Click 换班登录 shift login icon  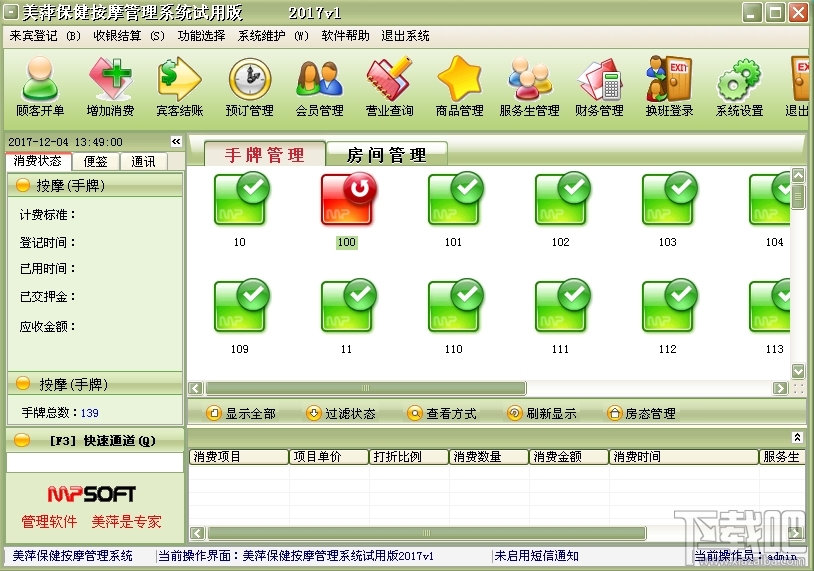point(669,86)
